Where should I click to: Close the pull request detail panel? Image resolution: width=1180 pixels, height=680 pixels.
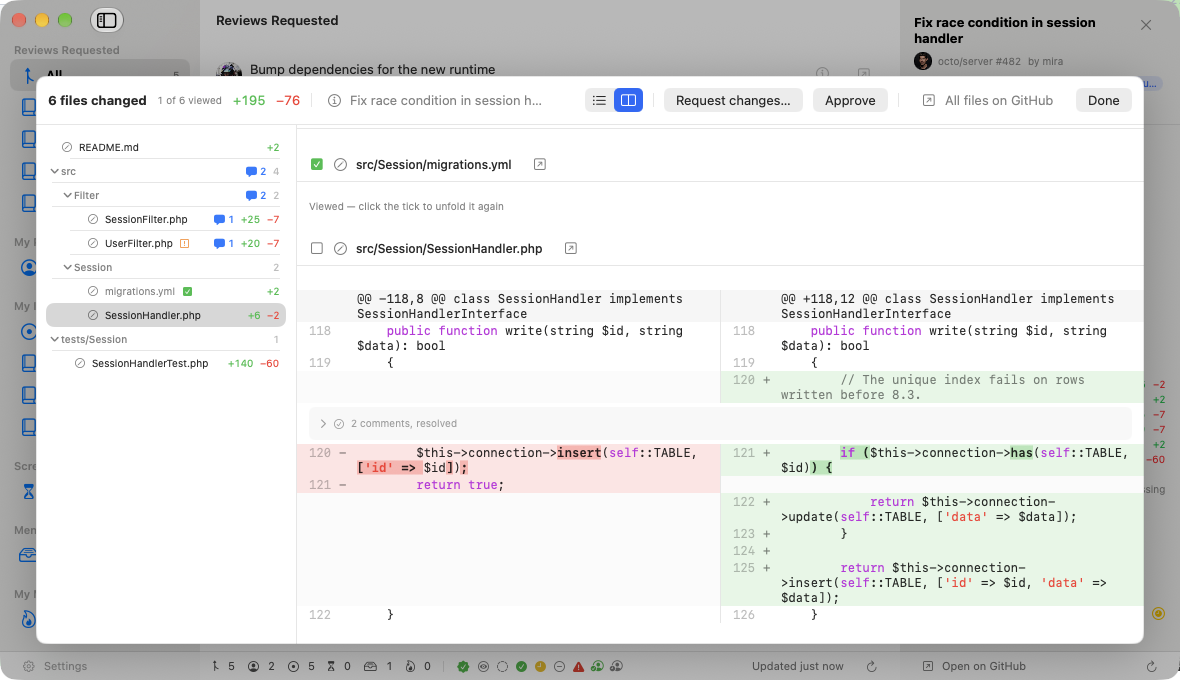coord(1145,25)
